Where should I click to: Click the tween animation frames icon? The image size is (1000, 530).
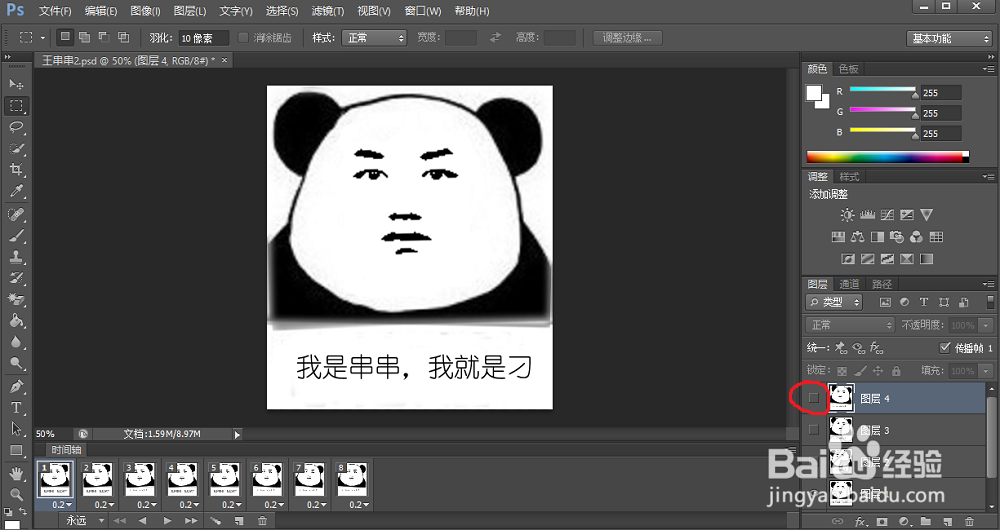click(x=216, y=521)
